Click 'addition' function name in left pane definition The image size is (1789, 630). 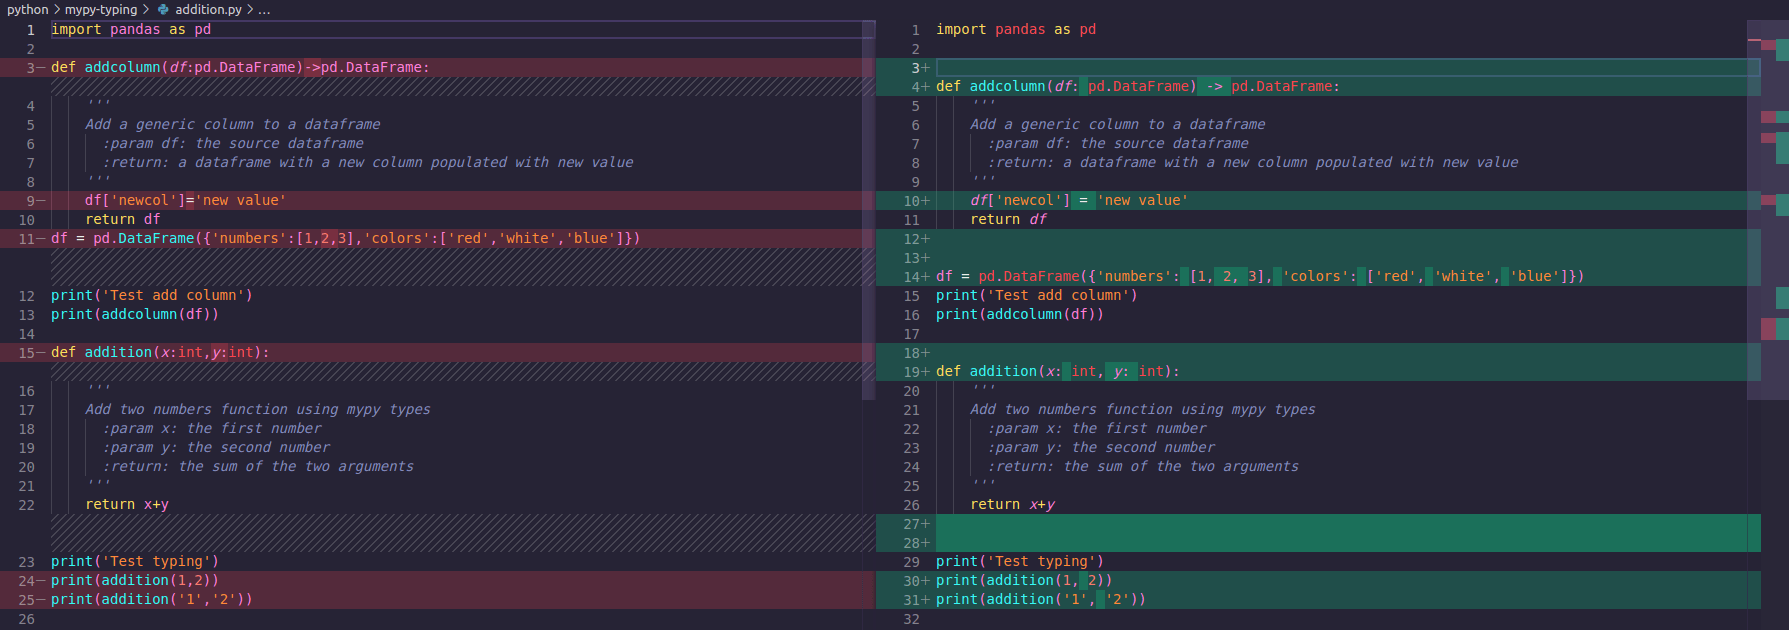pyautogui.click(x=118, y=353)
